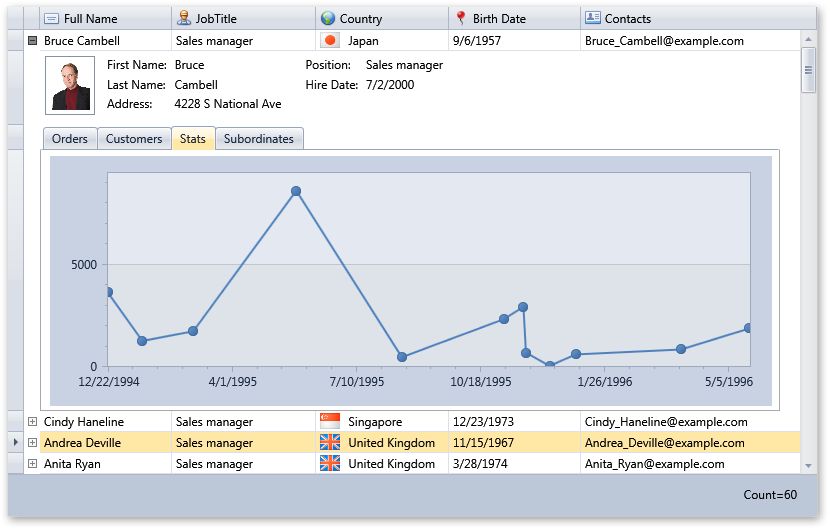830x530 pixels.
Task: Expand the Andrea Deville row
Action: point(33,443)
